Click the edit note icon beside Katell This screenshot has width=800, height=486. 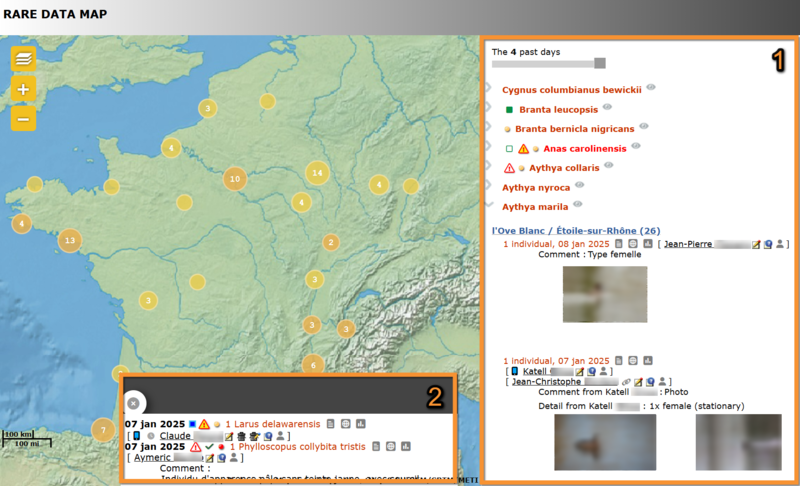[580, 371]
